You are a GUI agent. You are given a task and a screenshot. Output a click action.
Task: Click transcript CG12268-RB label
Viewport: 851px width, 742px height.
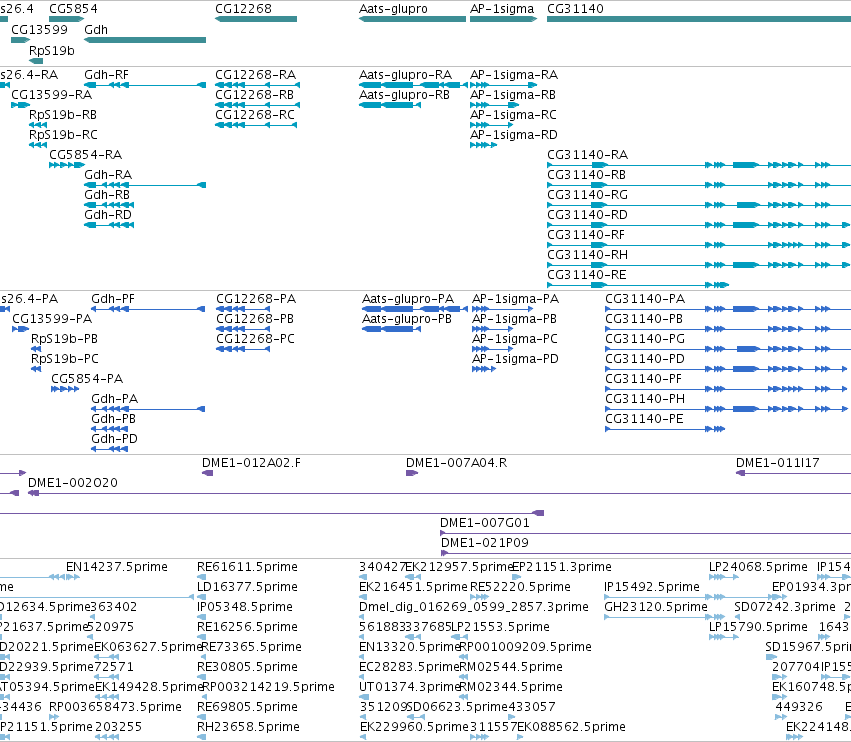tap(255, 94)
